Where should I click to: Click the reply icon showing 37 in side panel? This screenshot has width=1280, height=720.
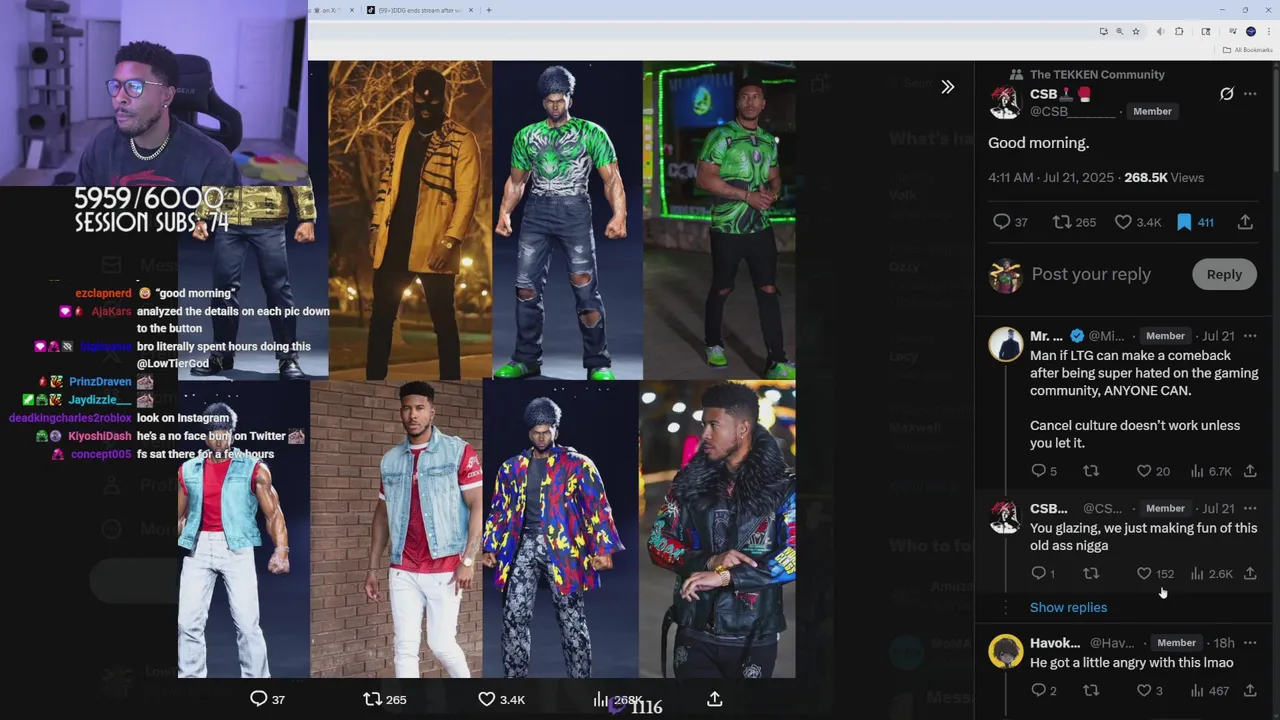[1001, 222]
